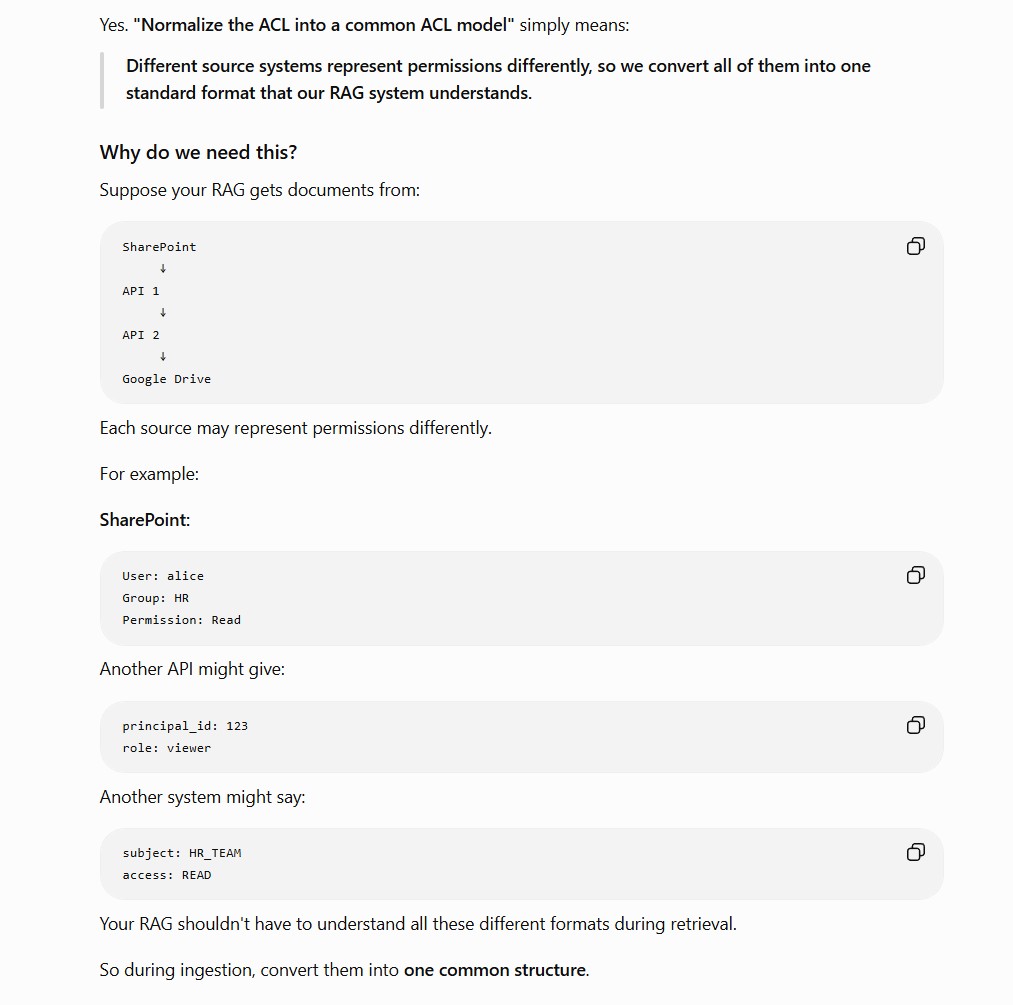The width and height of the screenshot is (1013, 1005).
Task: Click the 'role: viewer' code line
Action: (167, 748)
